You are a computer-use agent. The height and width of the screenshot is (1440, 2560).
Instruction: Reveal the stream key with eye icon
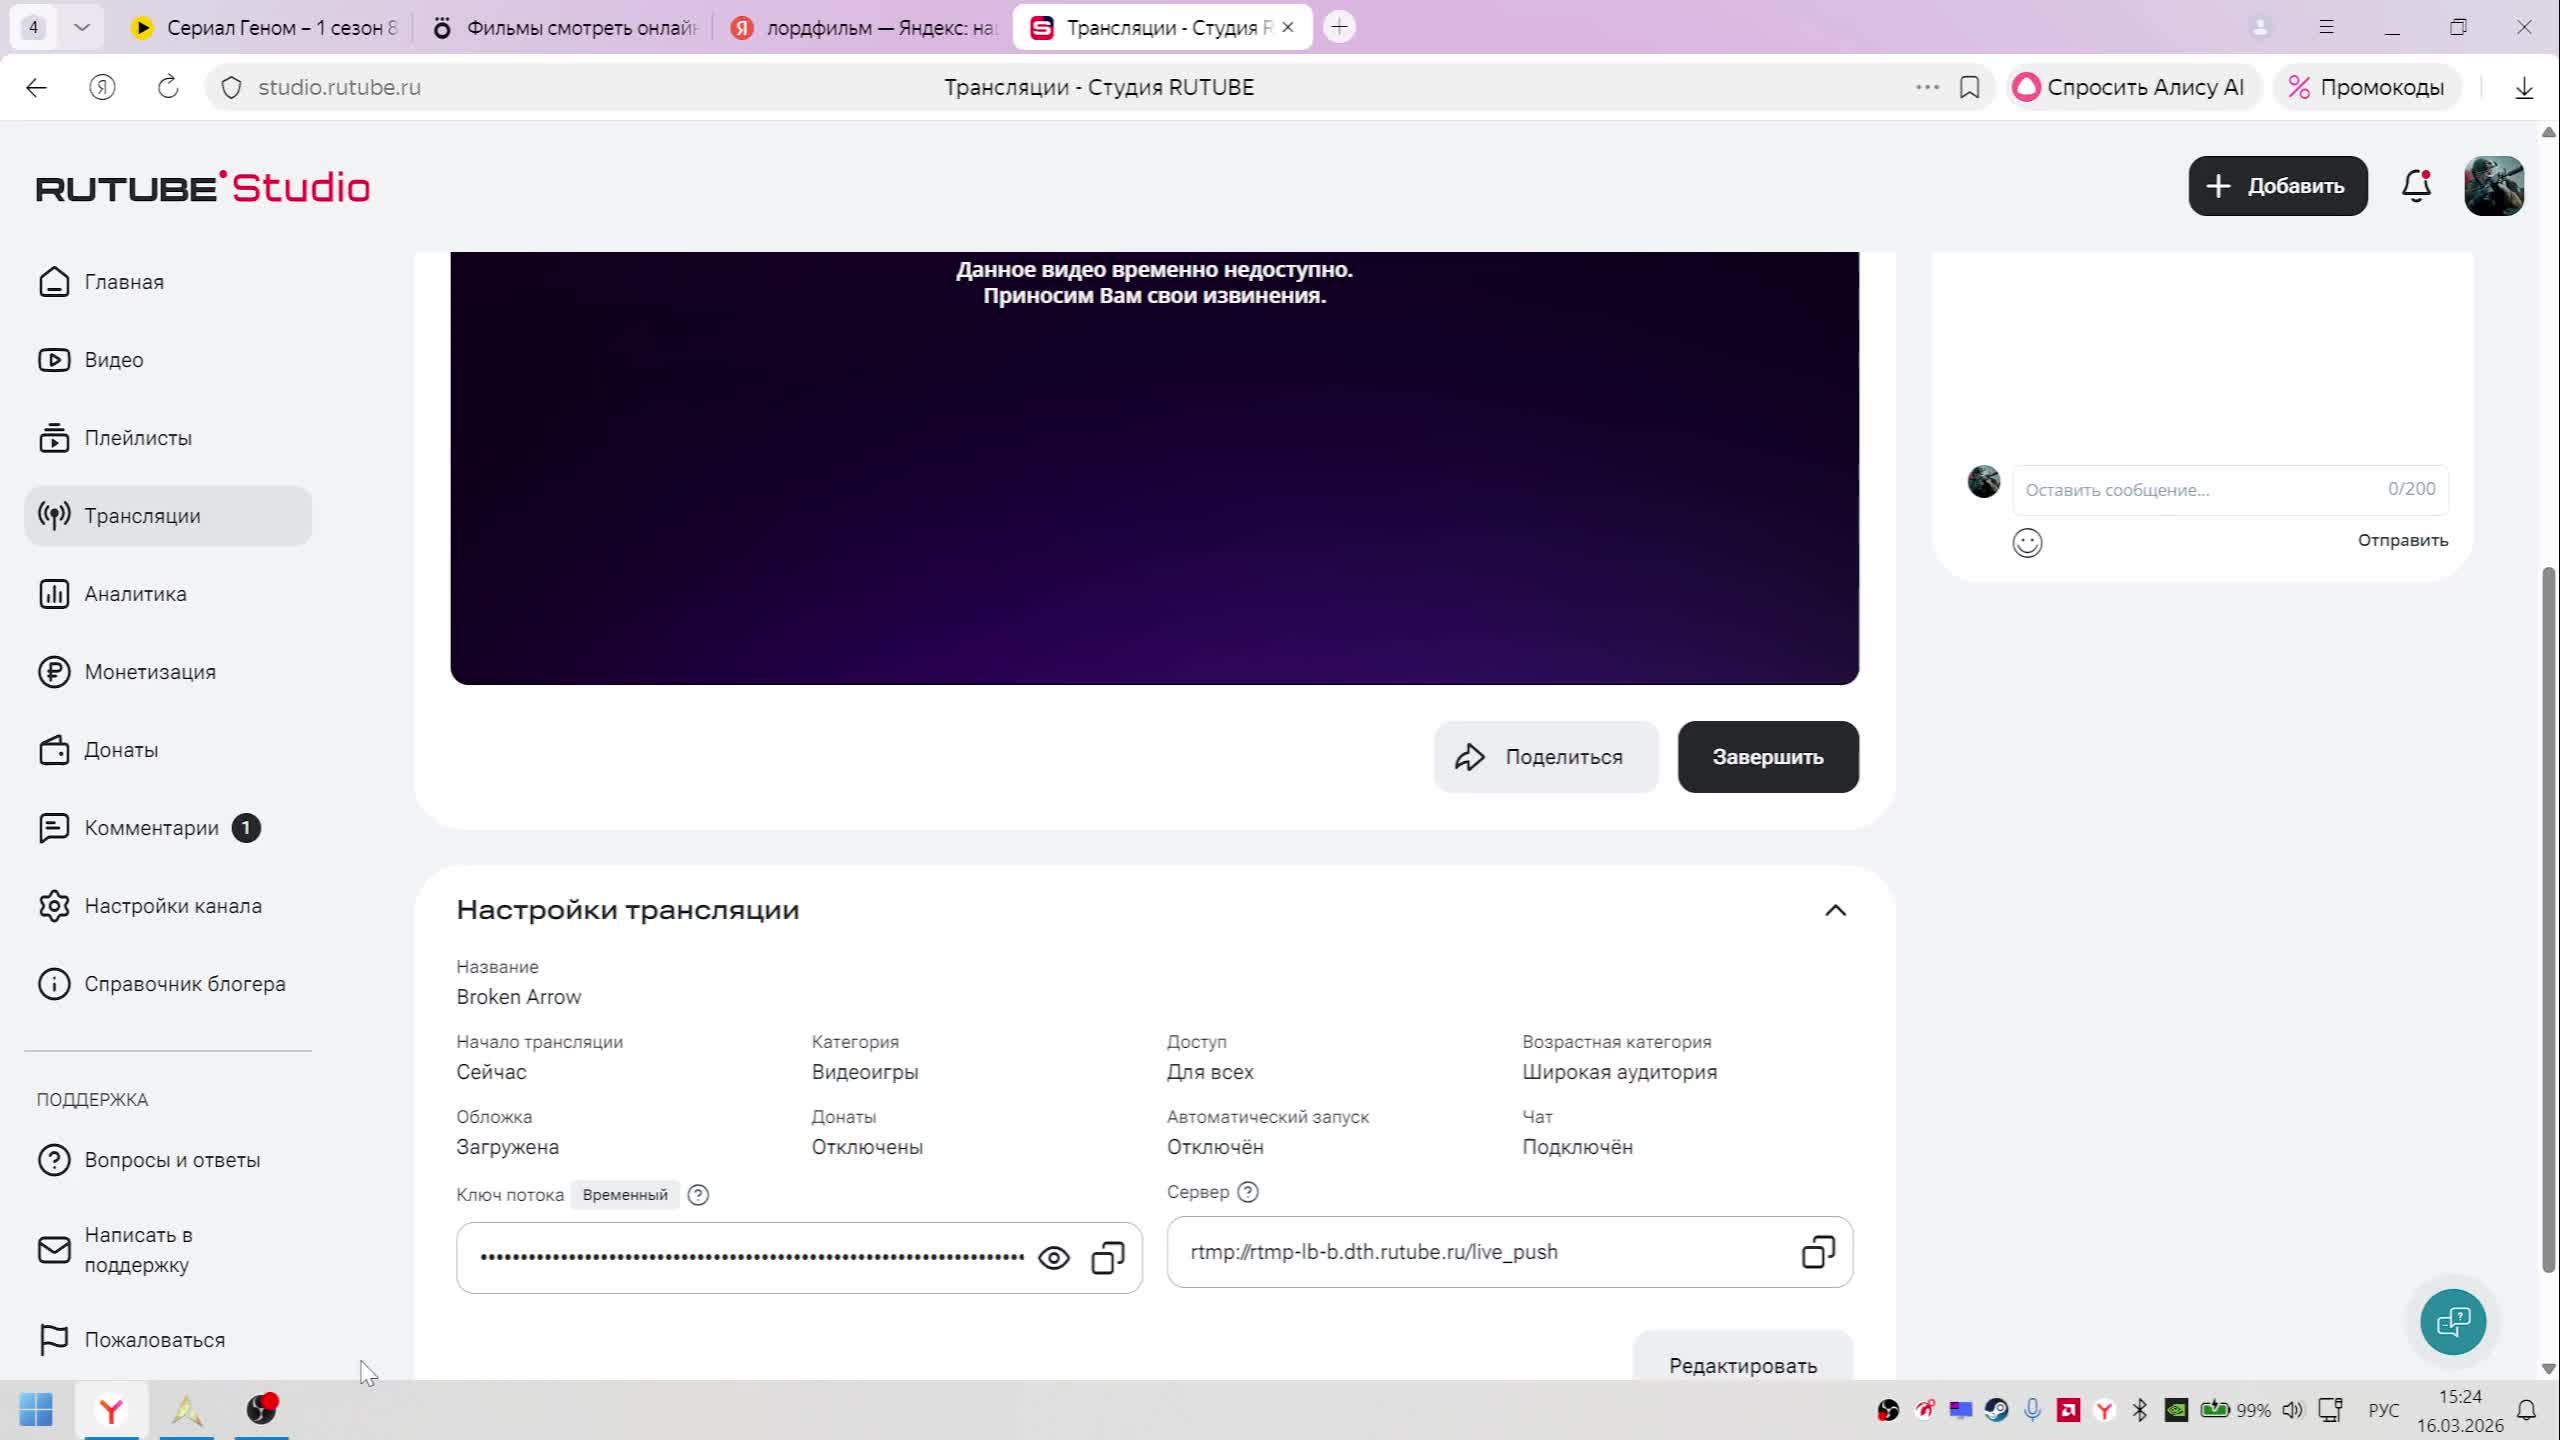[1054, 1258]
